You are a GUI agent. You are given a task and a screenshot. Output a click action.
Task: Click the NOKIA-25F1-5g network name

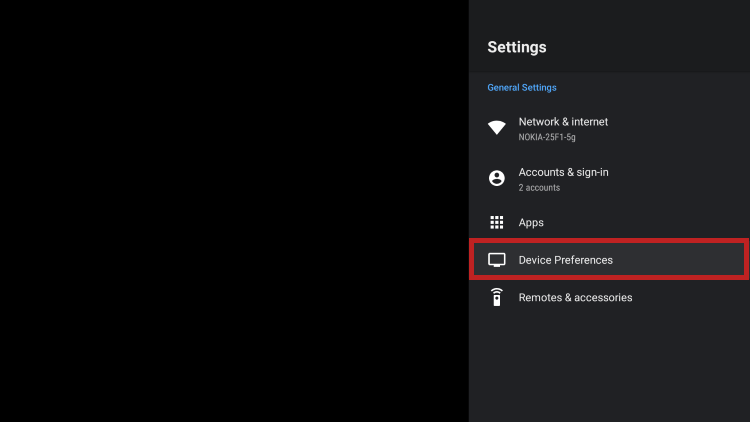(547, 137)
